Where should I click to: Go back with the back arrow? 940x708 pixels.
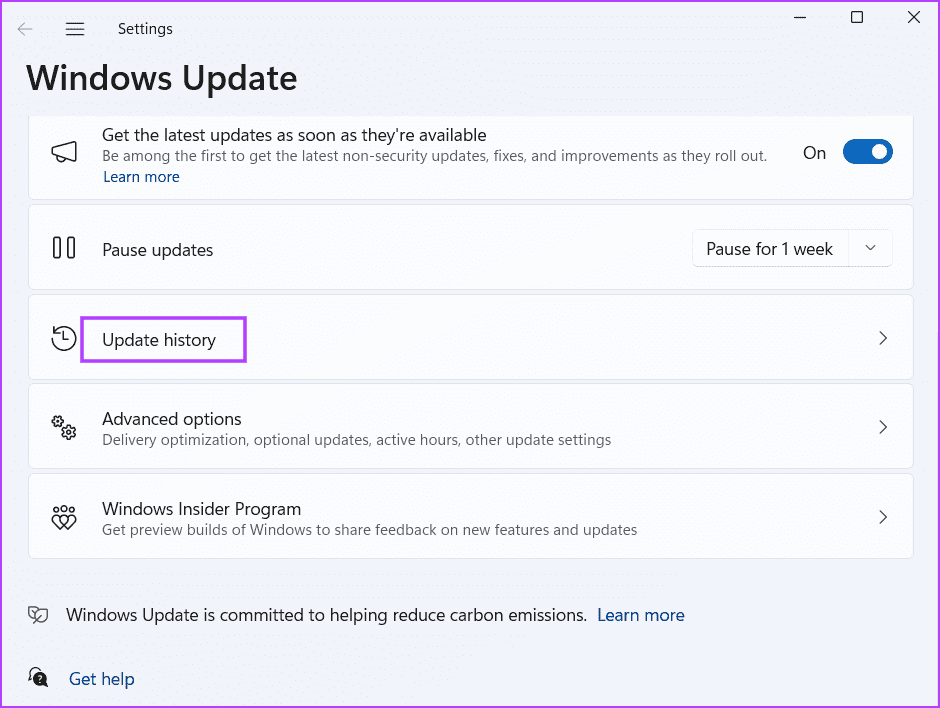25,29
